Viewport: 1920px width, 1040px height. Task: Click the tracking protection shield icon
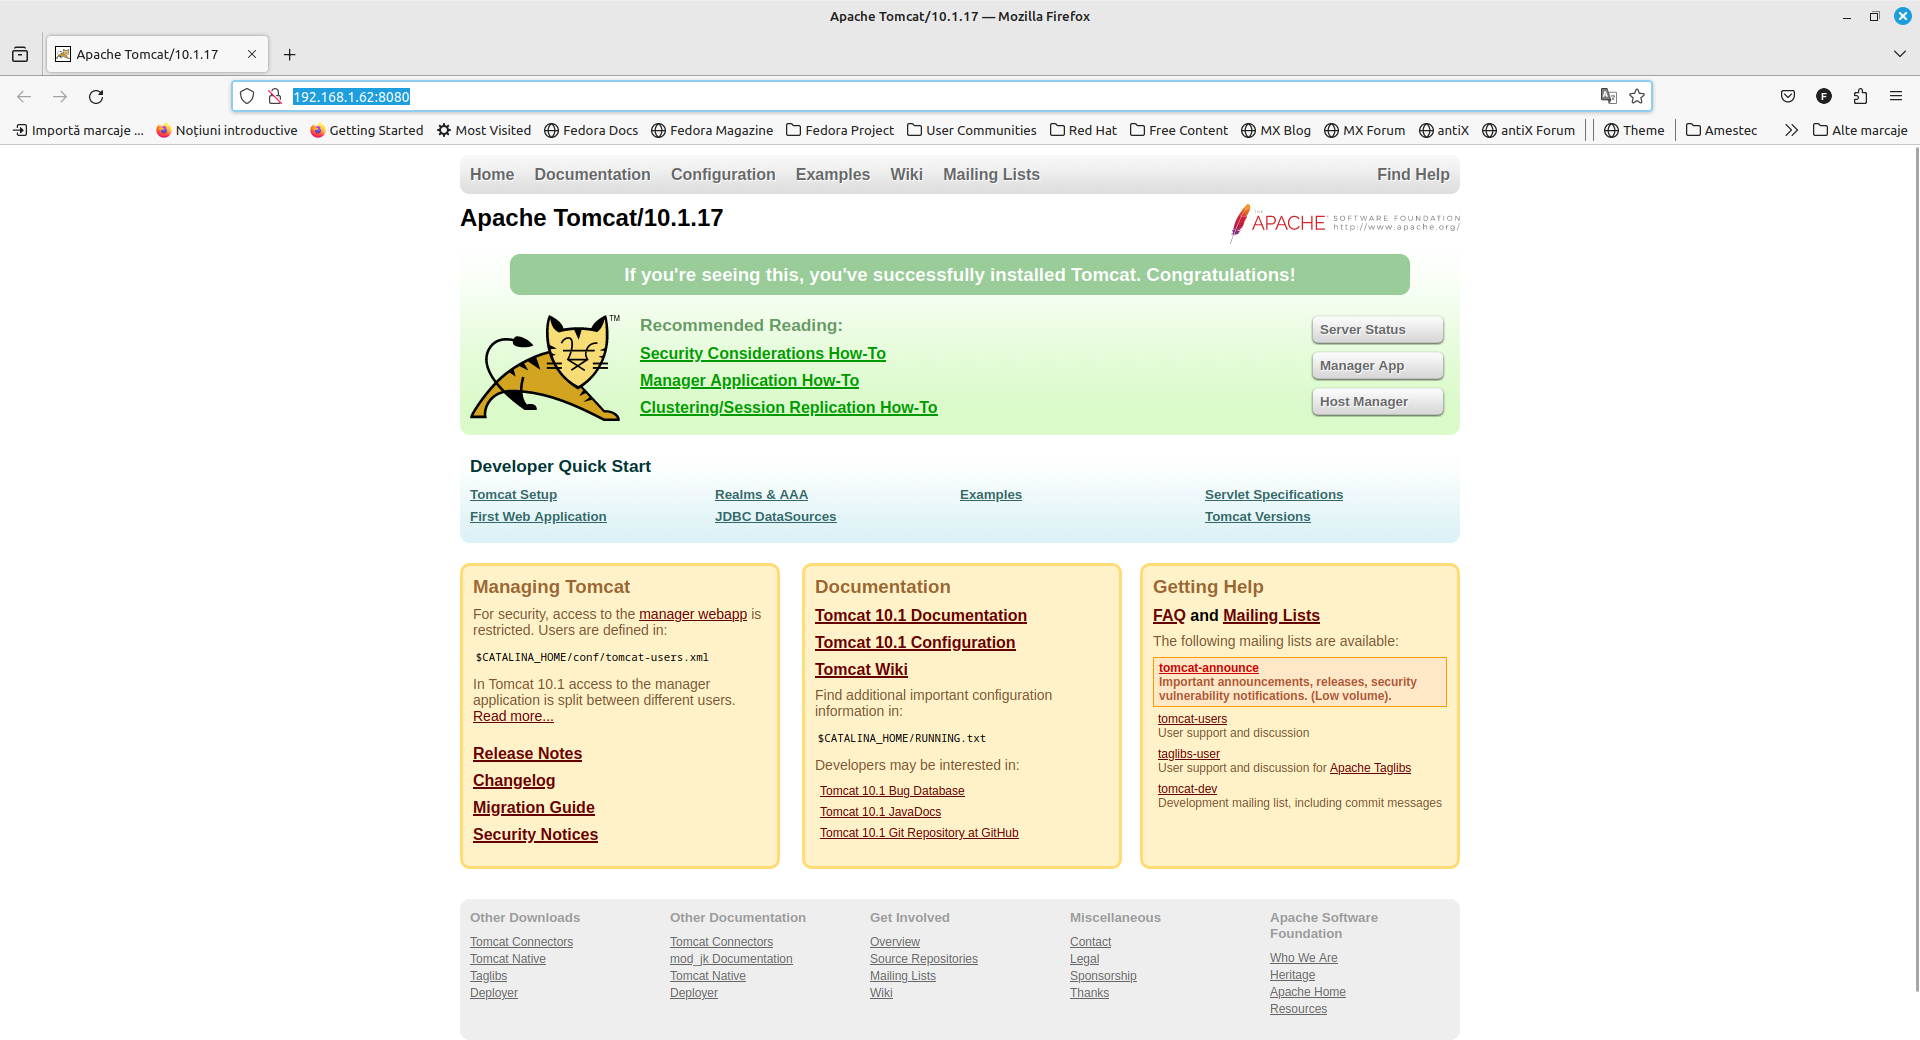coord(247,96)
